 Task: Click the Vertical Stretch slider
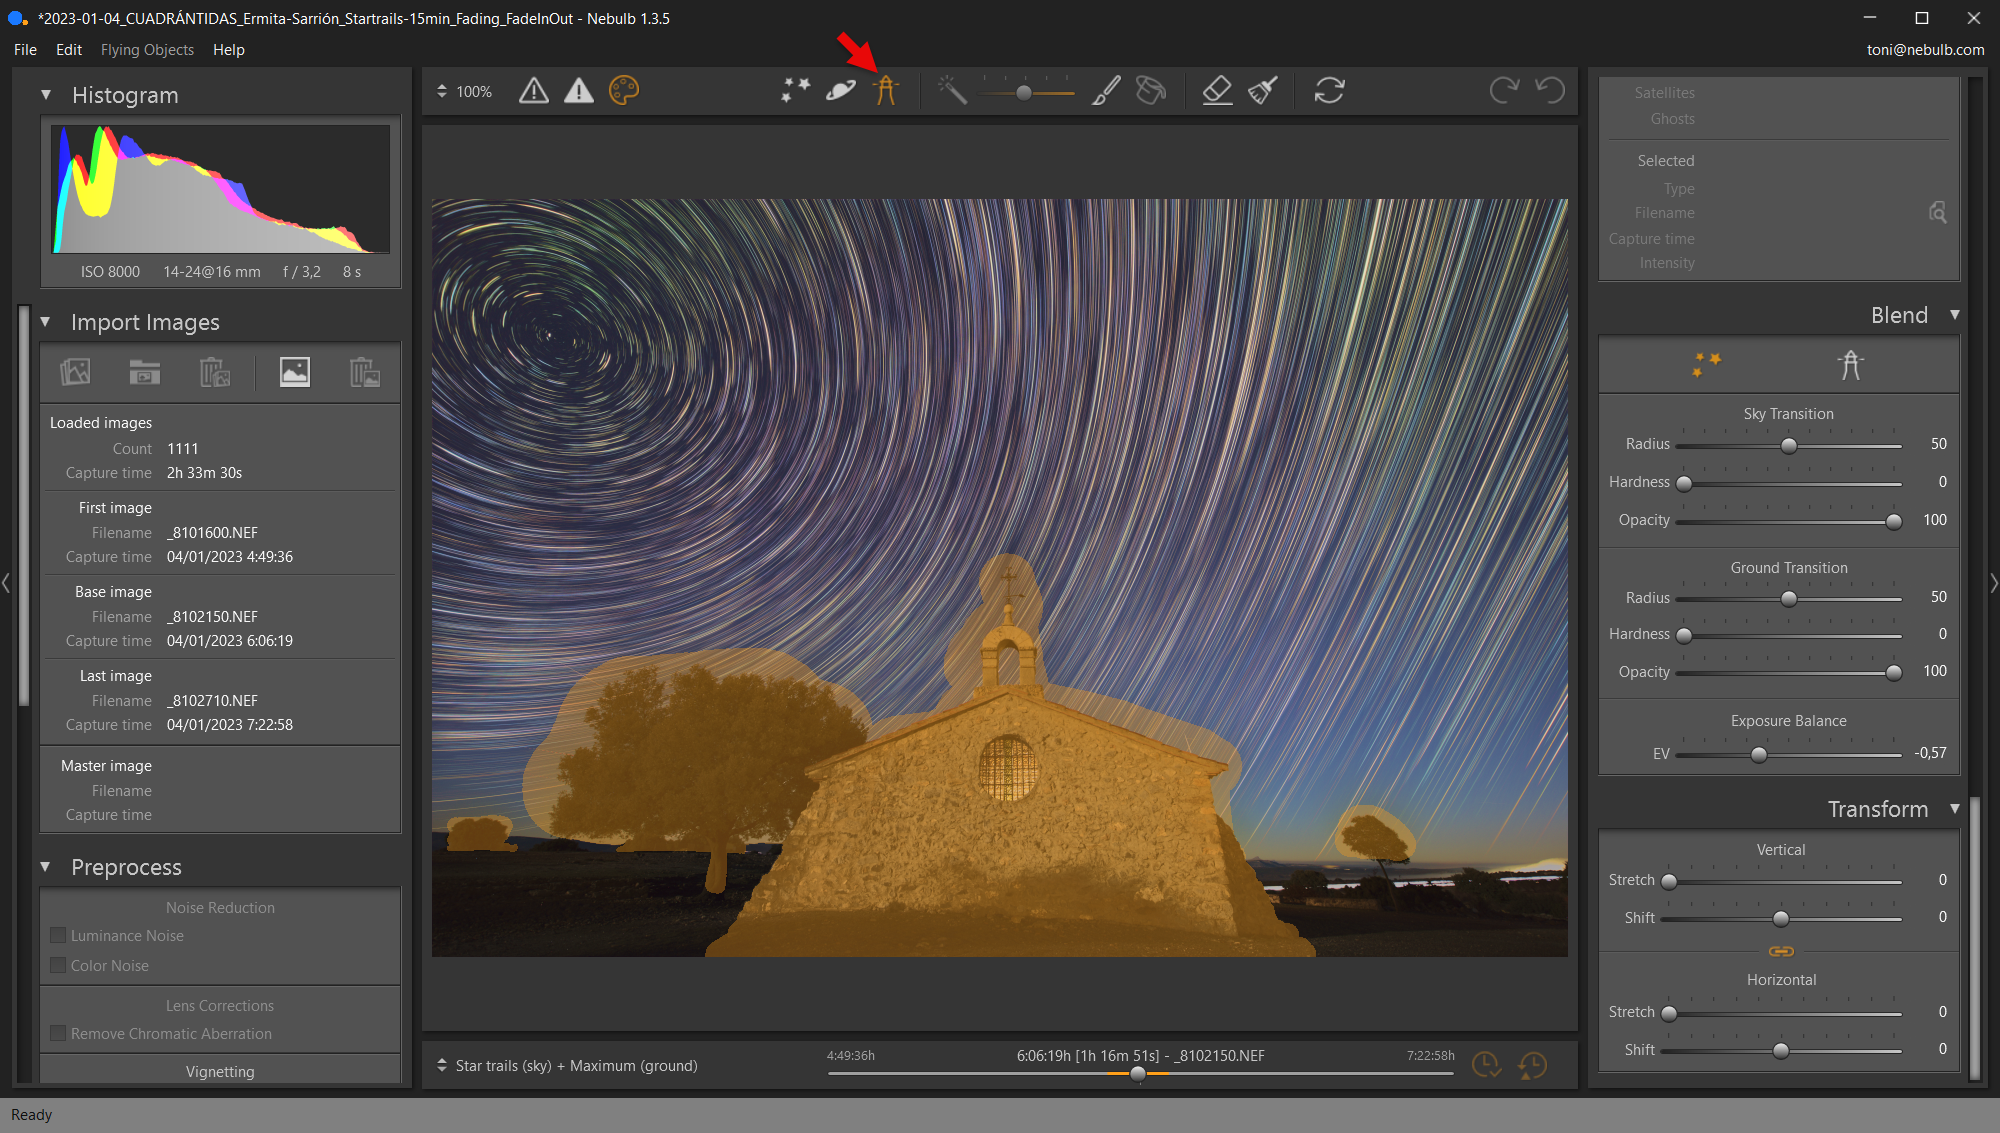1781,881
